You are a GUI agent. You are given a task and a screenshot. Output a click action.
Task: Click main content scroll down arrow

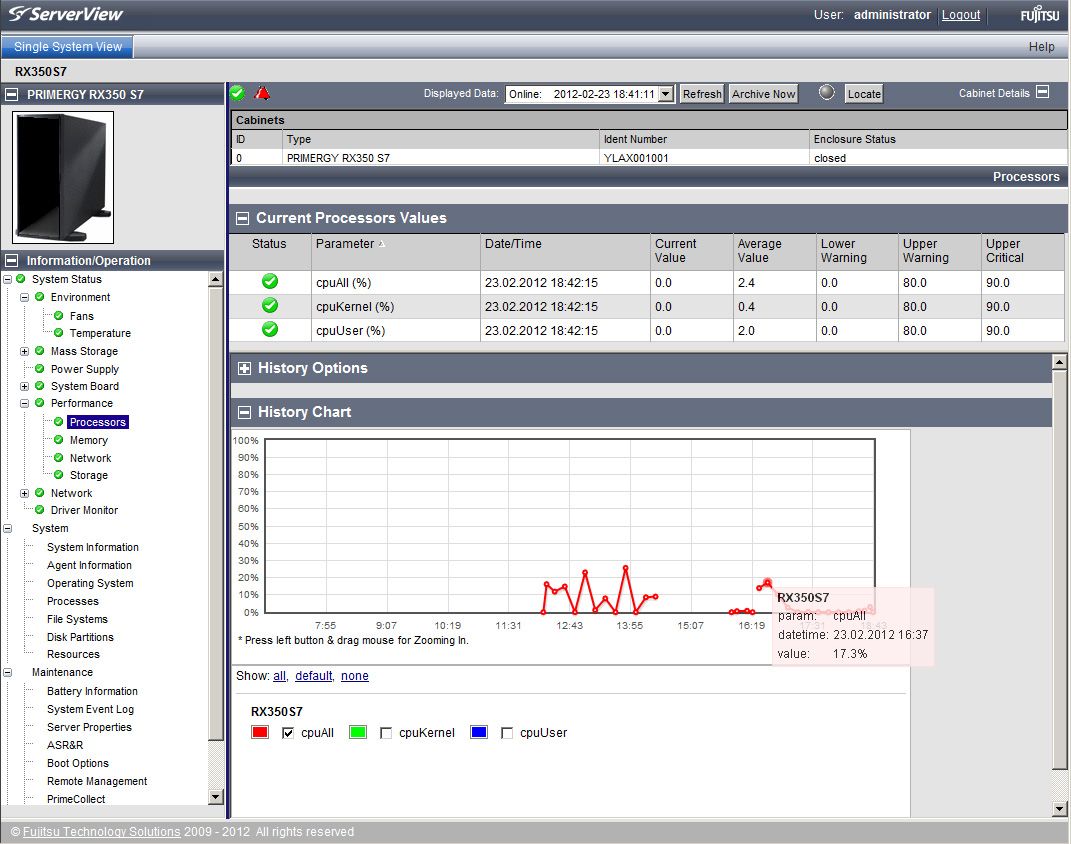tap(1059, 809)
